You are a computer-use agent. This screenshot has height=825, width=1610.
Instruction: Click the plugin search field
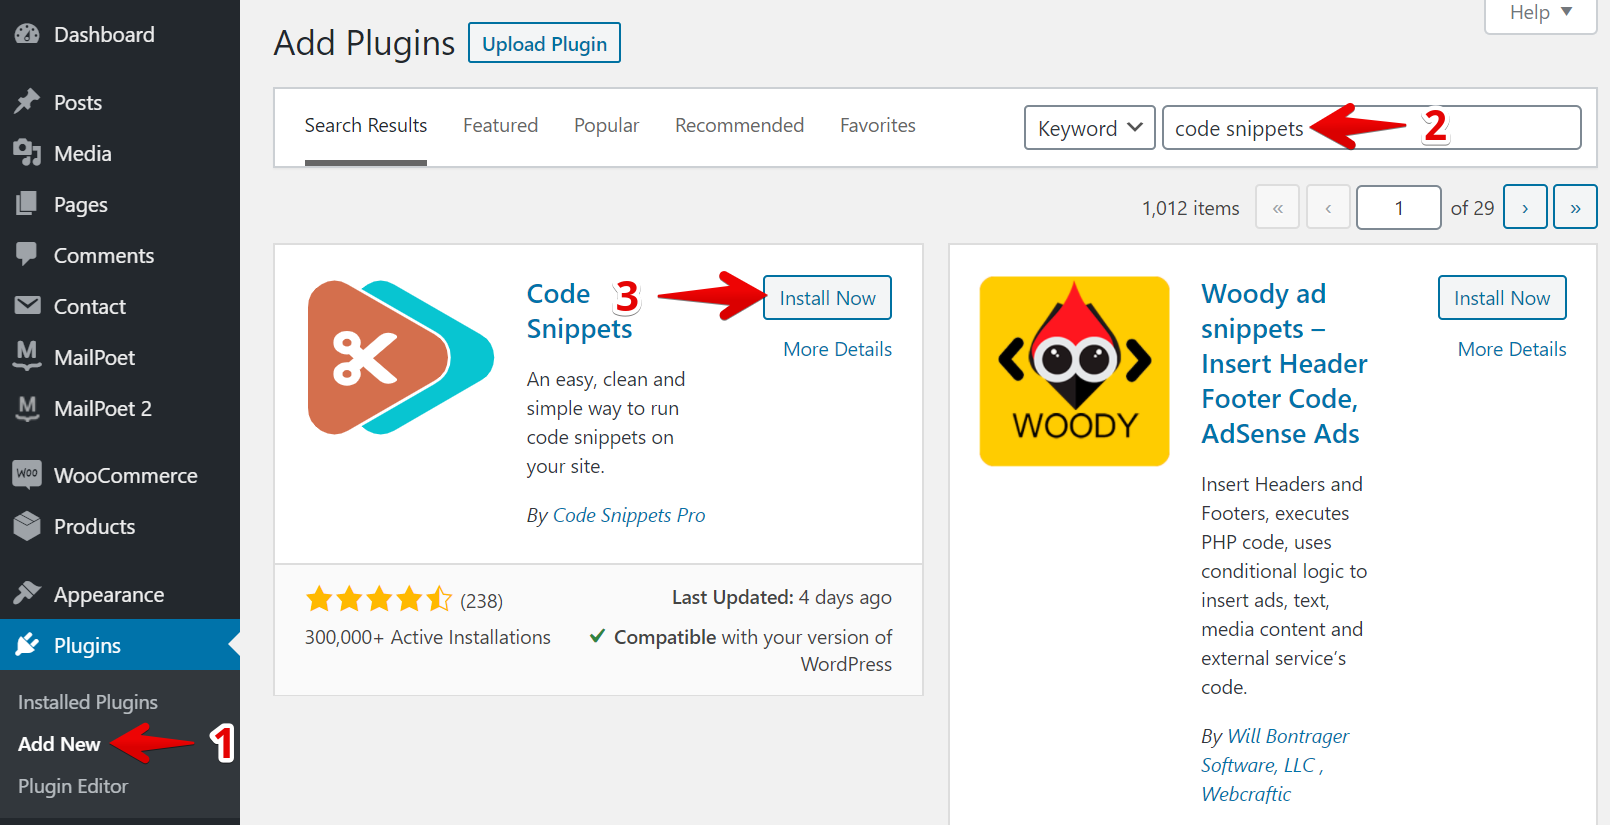(1371, 128)
